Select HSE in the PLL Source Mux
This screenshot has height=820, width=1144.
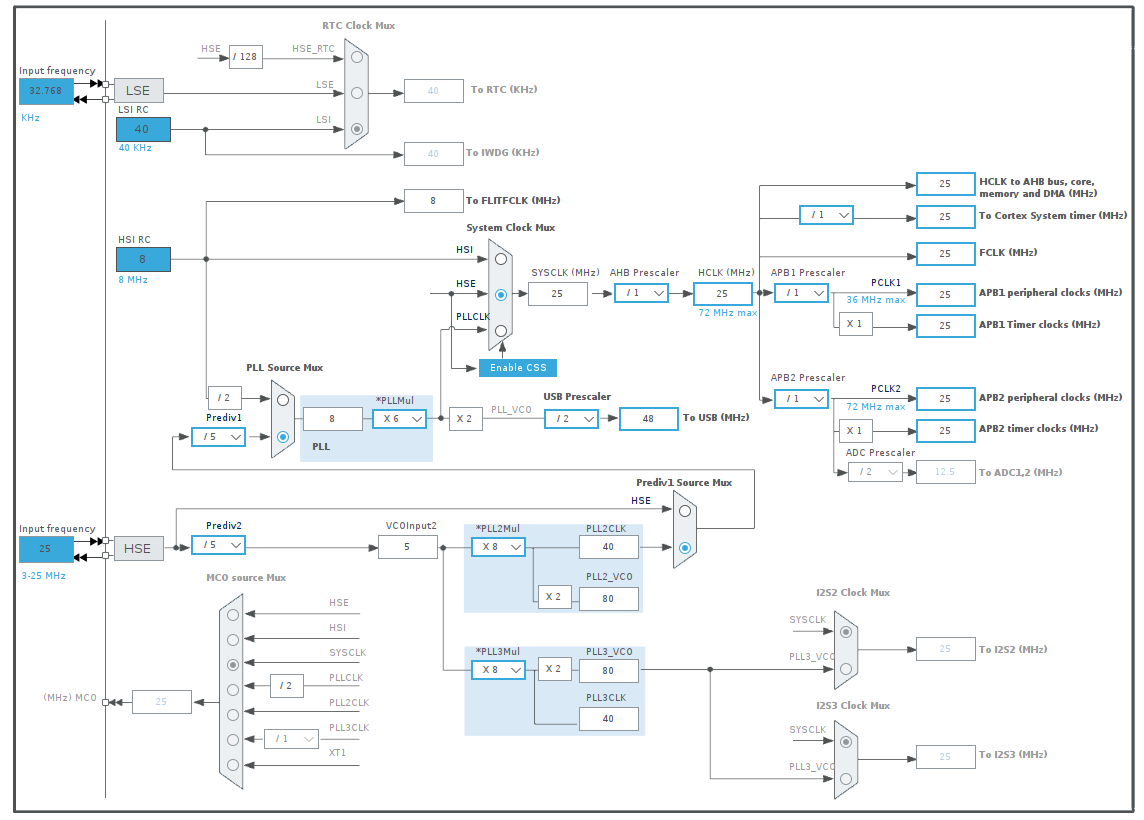click(x=281, y=437)
